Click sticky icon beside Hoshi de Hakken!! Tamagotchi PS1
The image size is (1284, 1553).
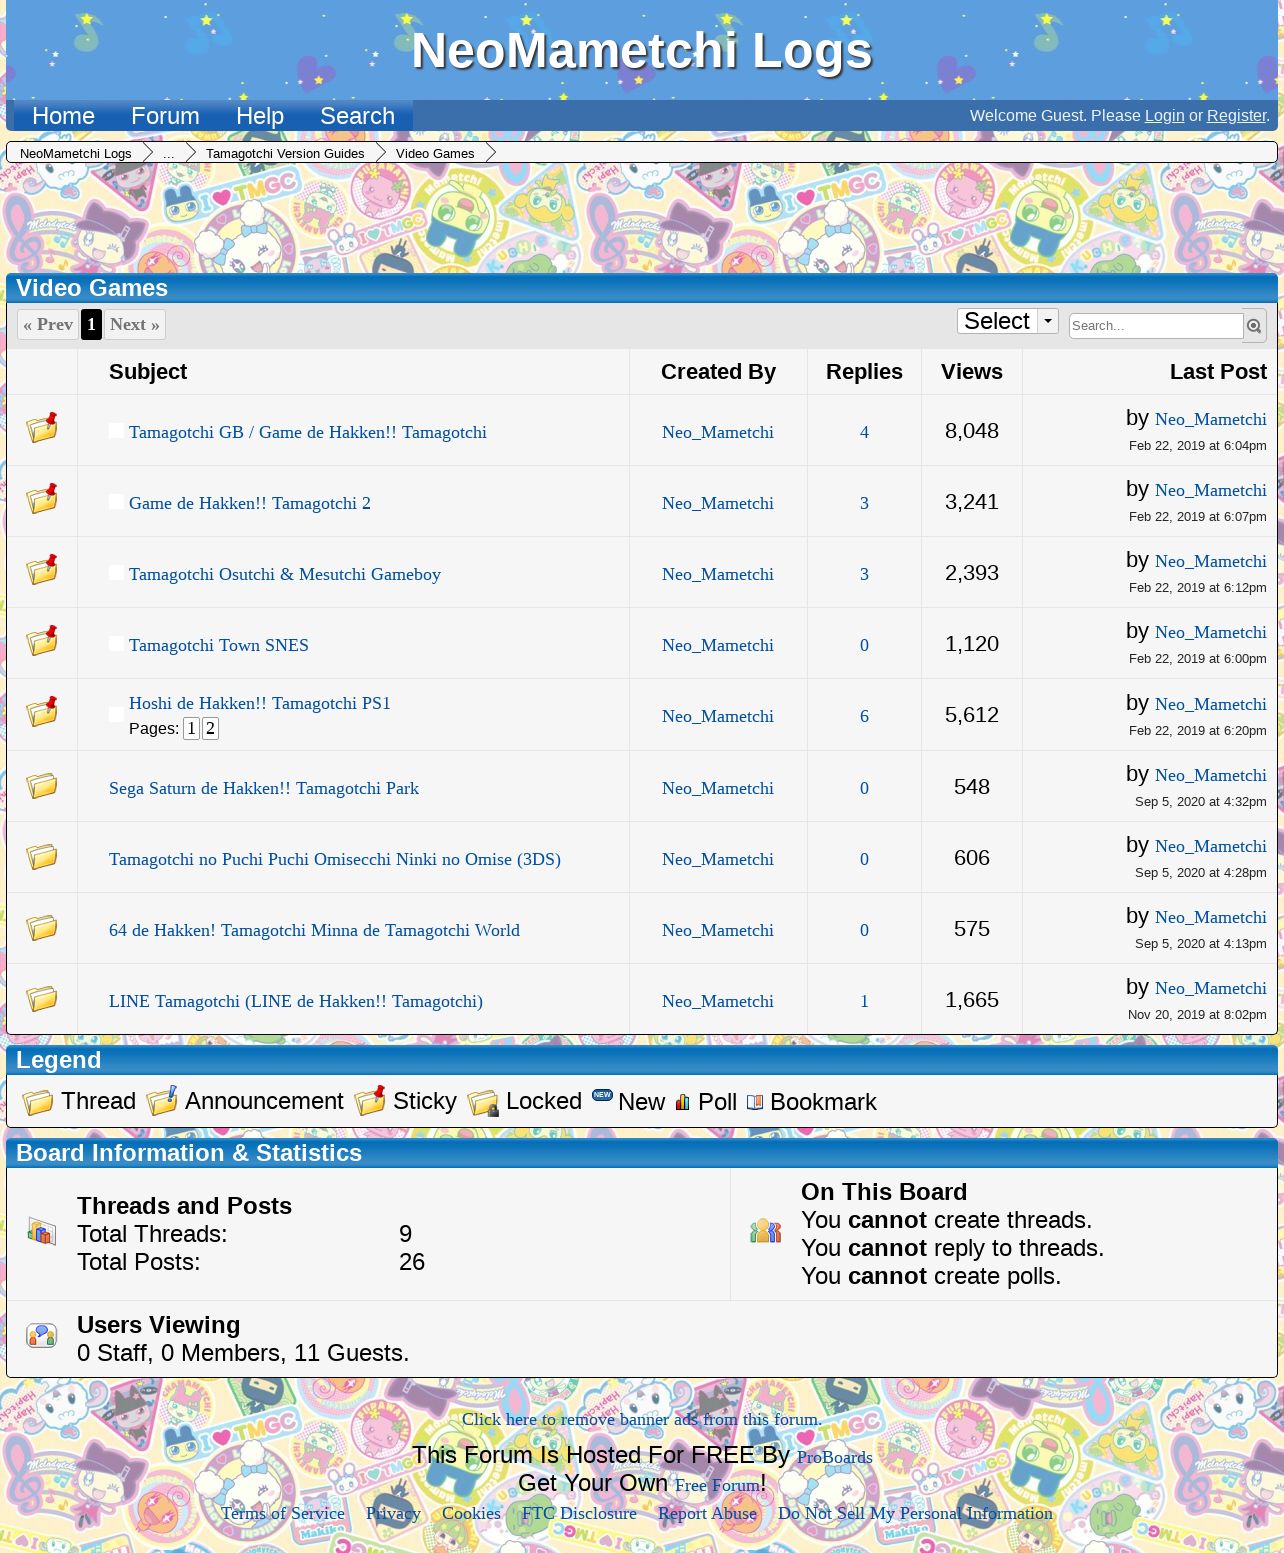42,712
